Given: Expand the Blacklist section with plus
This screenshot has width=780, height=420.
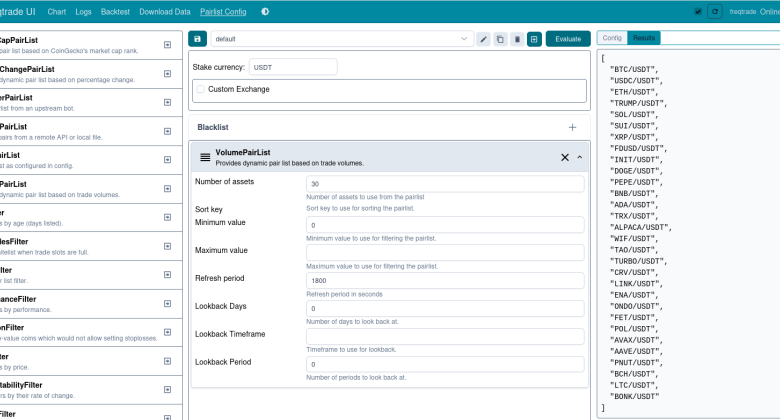Looking at the screenshot, I should 572,128.
